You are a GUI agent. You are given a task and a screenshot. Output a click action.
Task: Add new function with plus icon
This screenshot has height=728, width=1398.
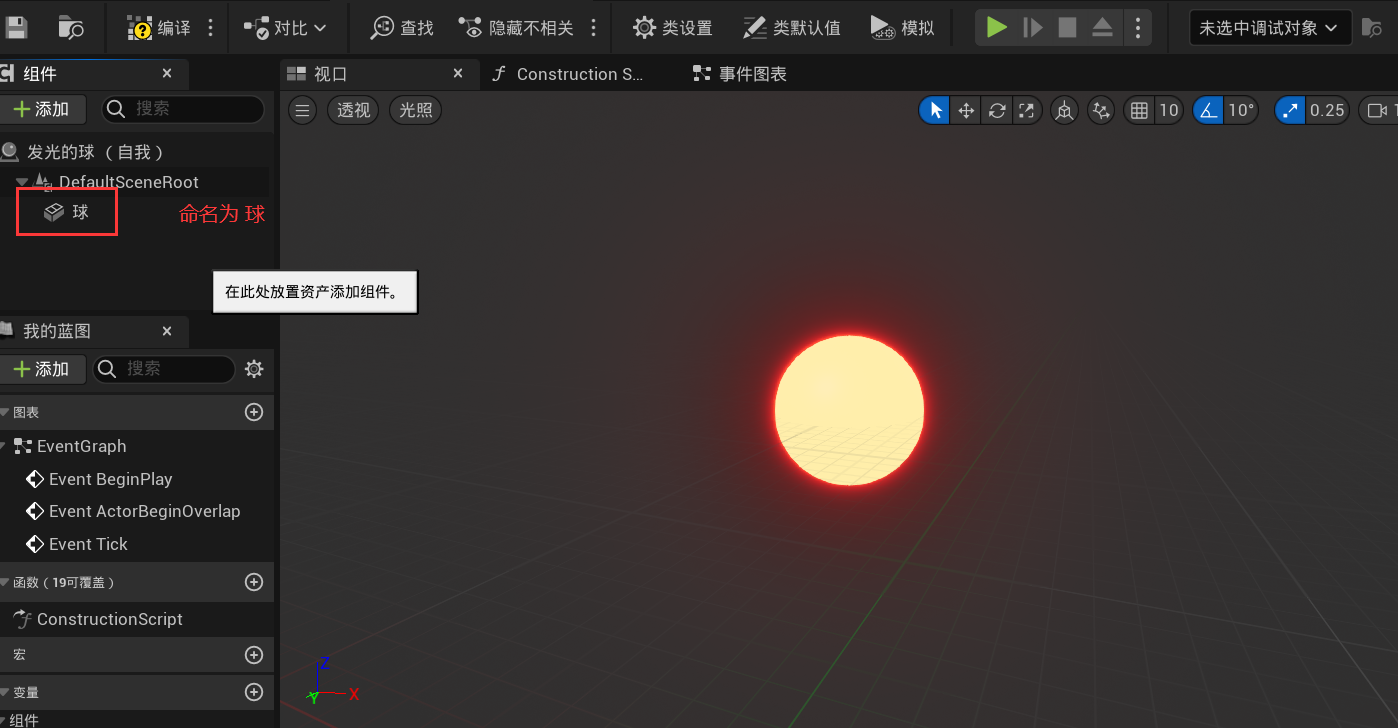point(254,582)
